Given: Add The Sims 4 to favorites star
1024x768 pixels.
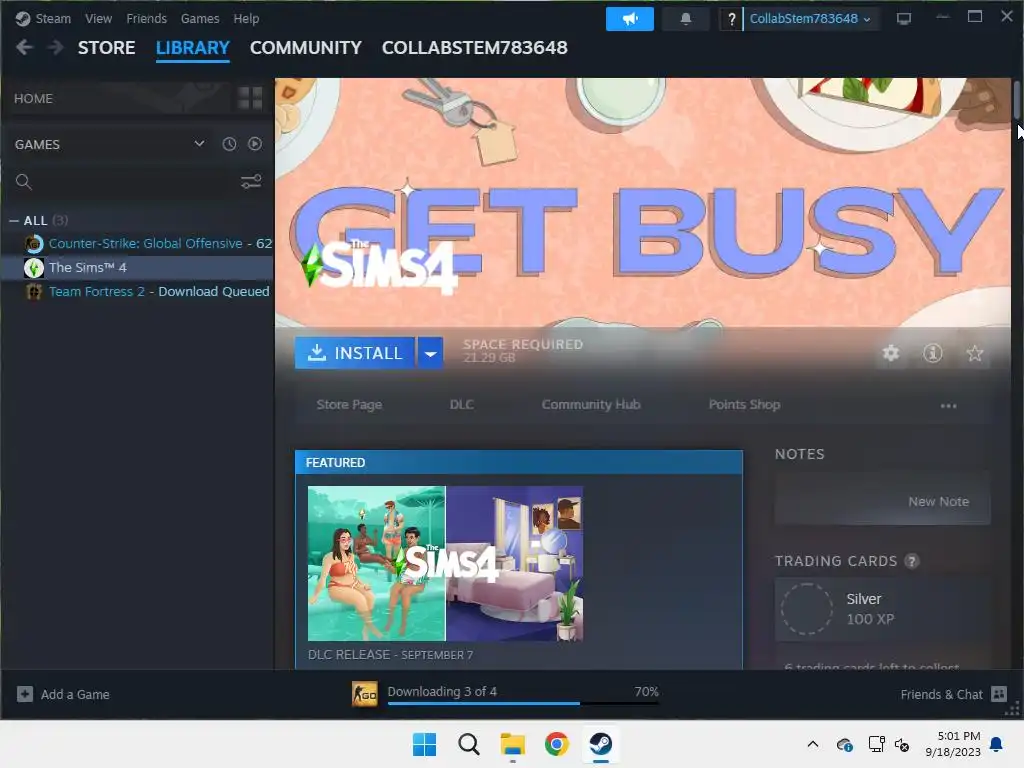Looking at the screenshot, I should click(974, 353).
